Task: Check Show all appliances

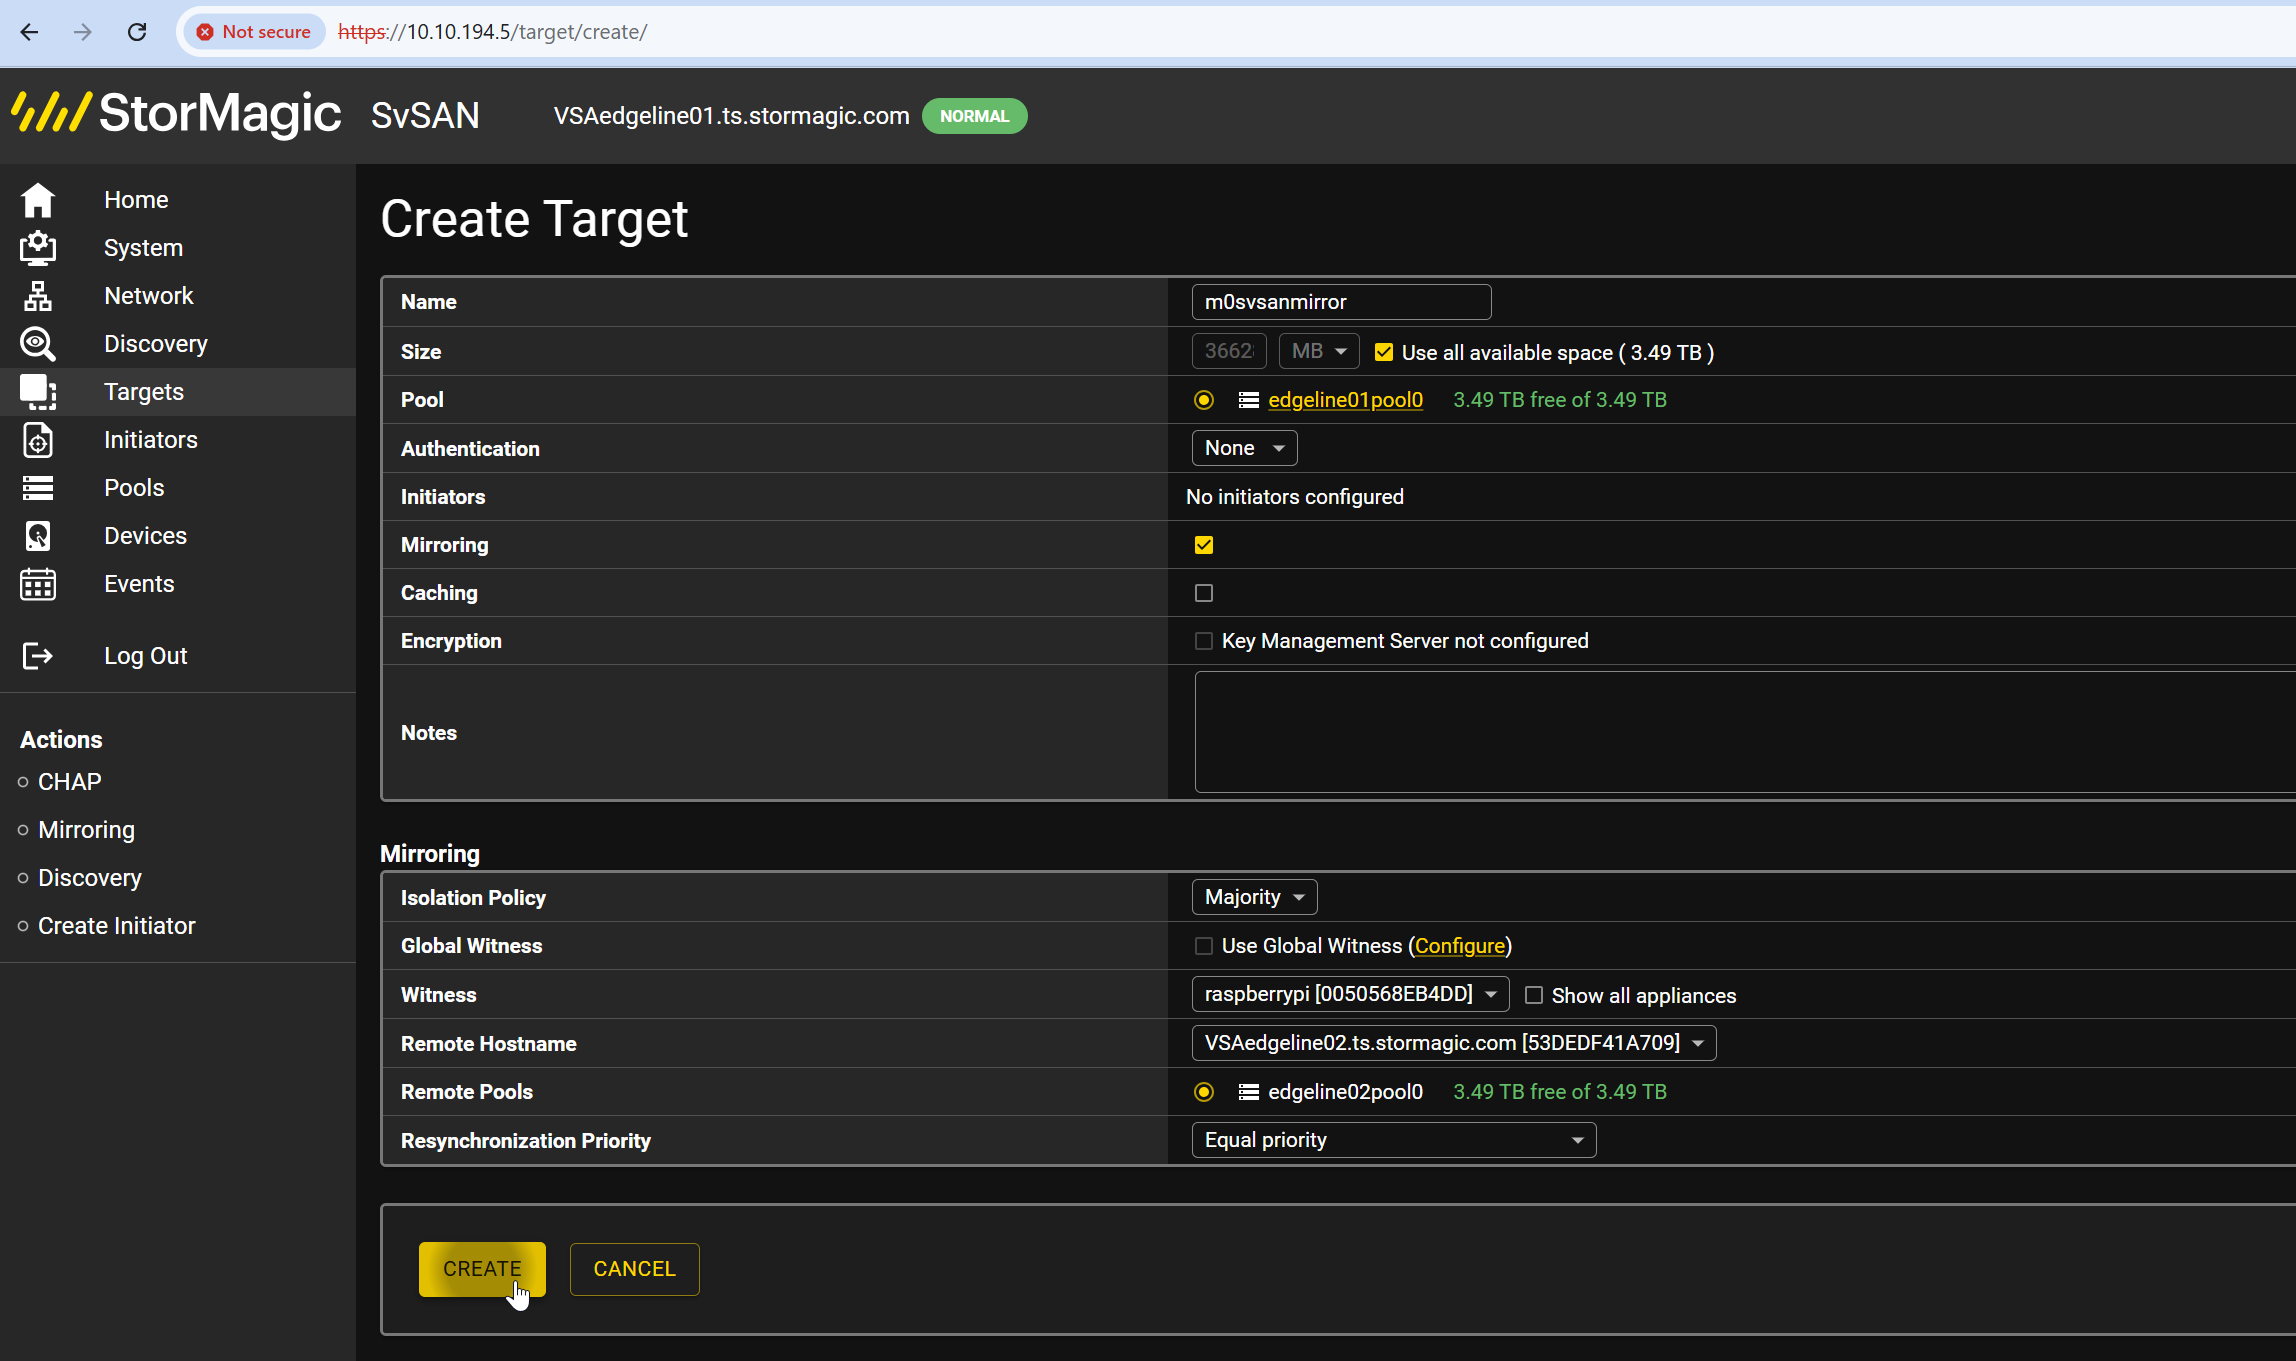Action: pyautogui.click(x=1534, y=995)
